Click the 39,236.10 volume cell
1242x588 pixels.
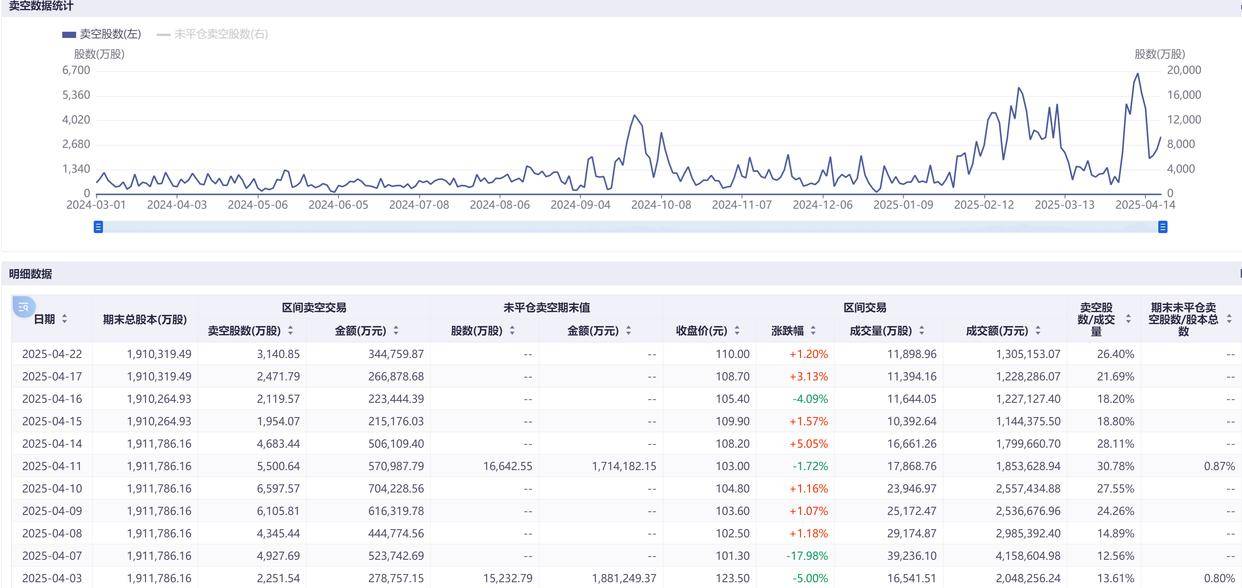click(x=911, y=556)
